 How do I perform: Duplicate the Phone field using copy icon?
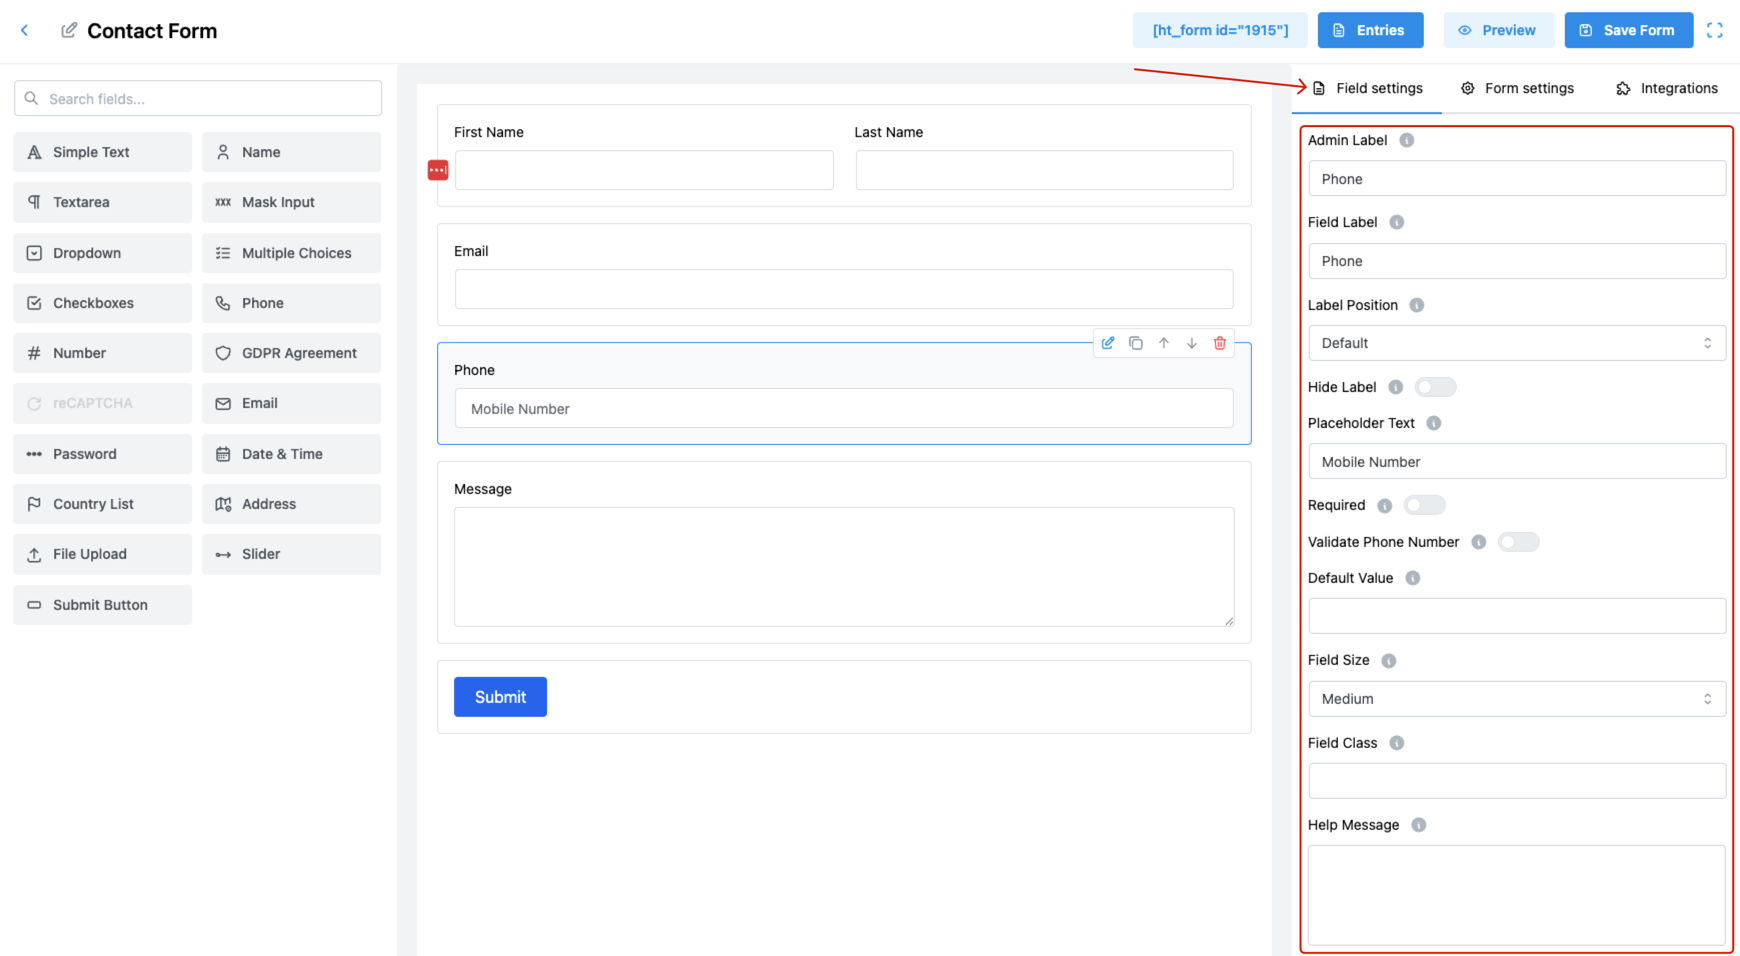1136,343
